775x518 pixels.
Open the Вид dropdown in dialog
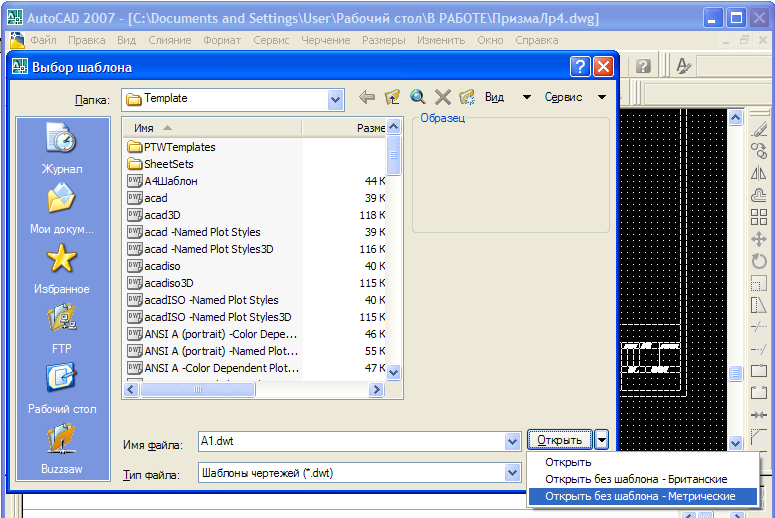[x=508, y=97]
